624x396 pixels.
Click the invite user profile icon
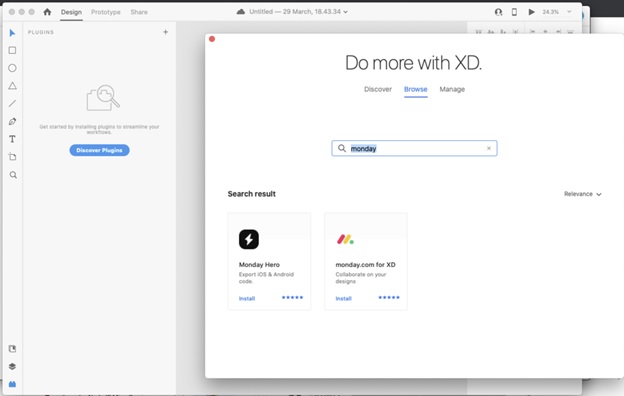(498, 12)
